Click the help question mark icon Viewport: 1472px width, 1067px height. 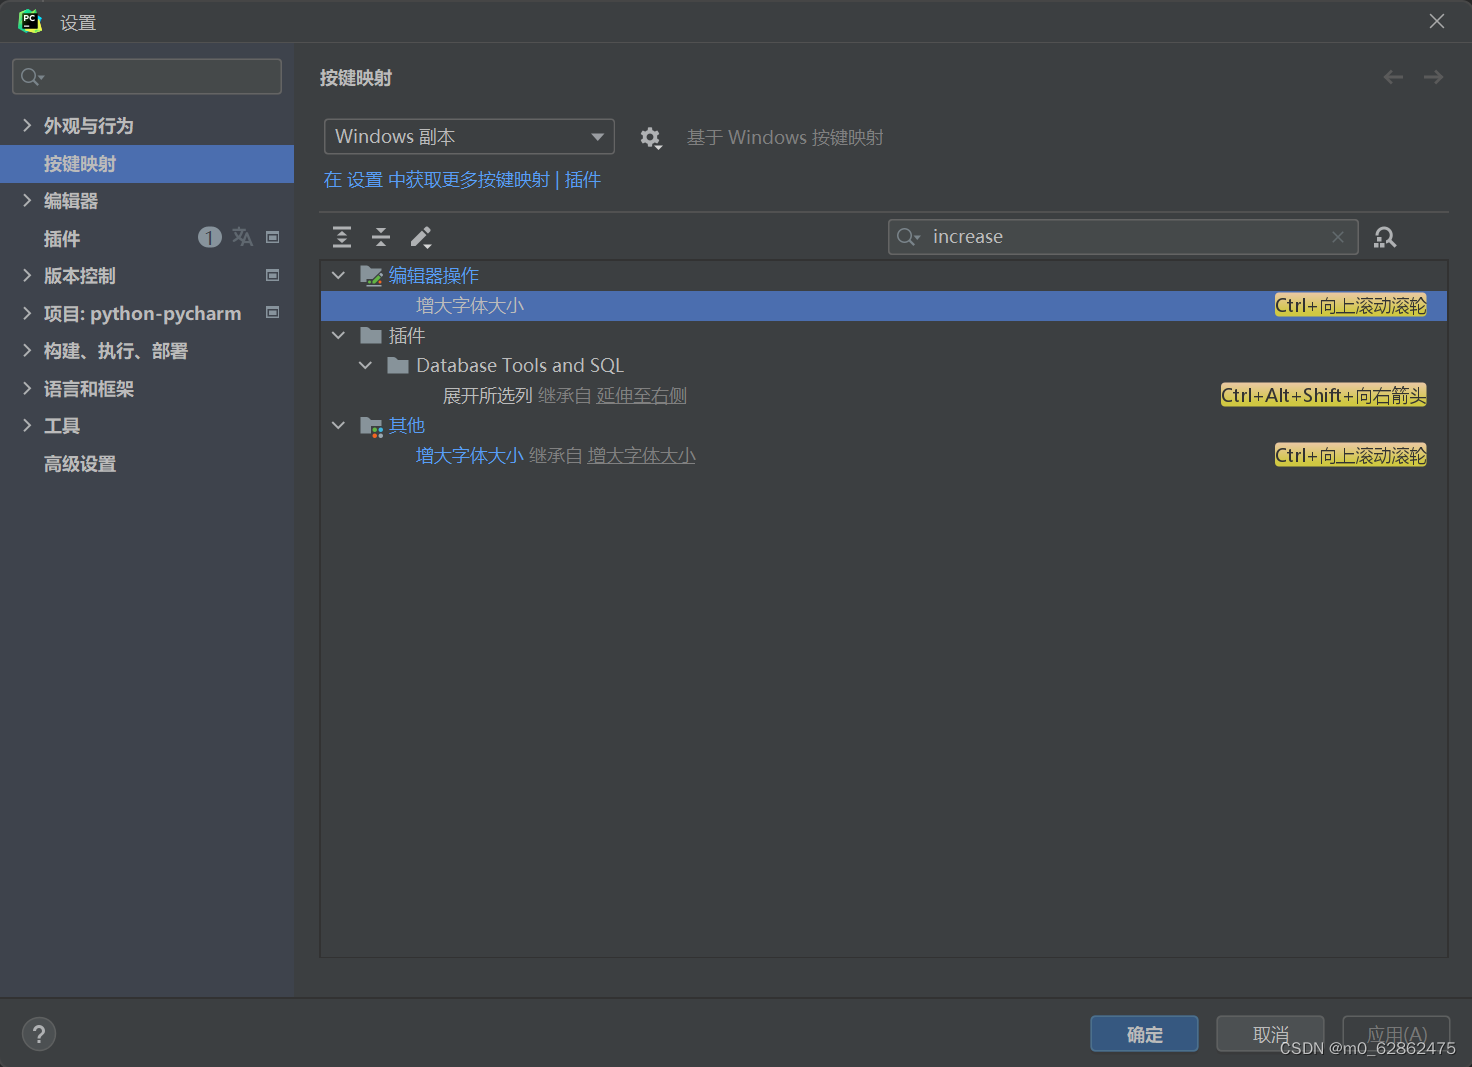[x=38, y=1033]
